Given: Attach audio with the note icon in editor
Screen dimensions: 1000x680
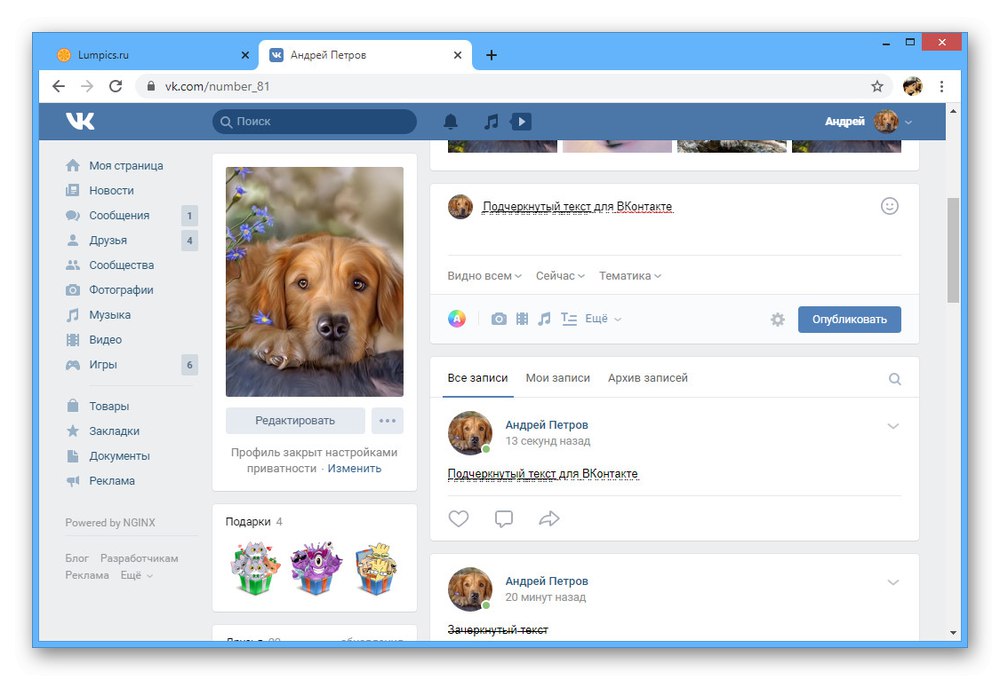Looking at the screenshot, I should tap(543, 318).
